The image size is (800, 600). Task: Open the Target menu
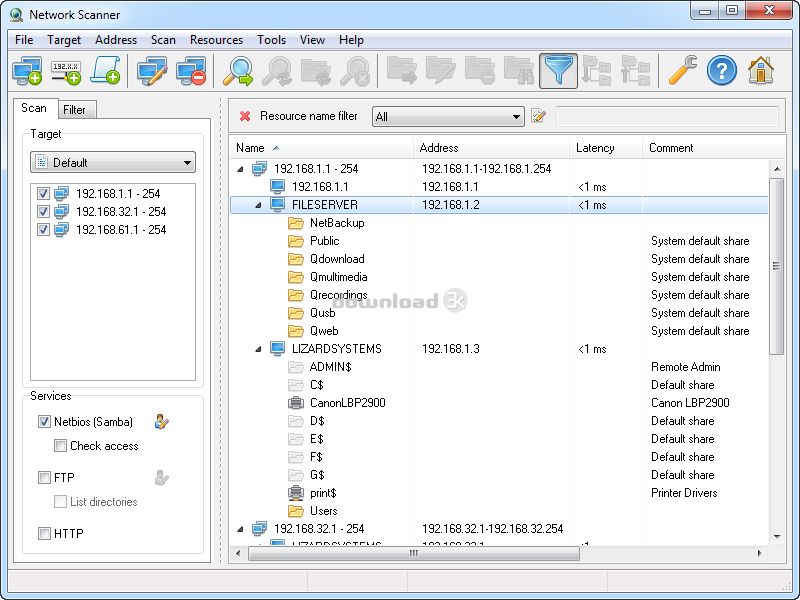pyautogui.click(x=64, y=40)
